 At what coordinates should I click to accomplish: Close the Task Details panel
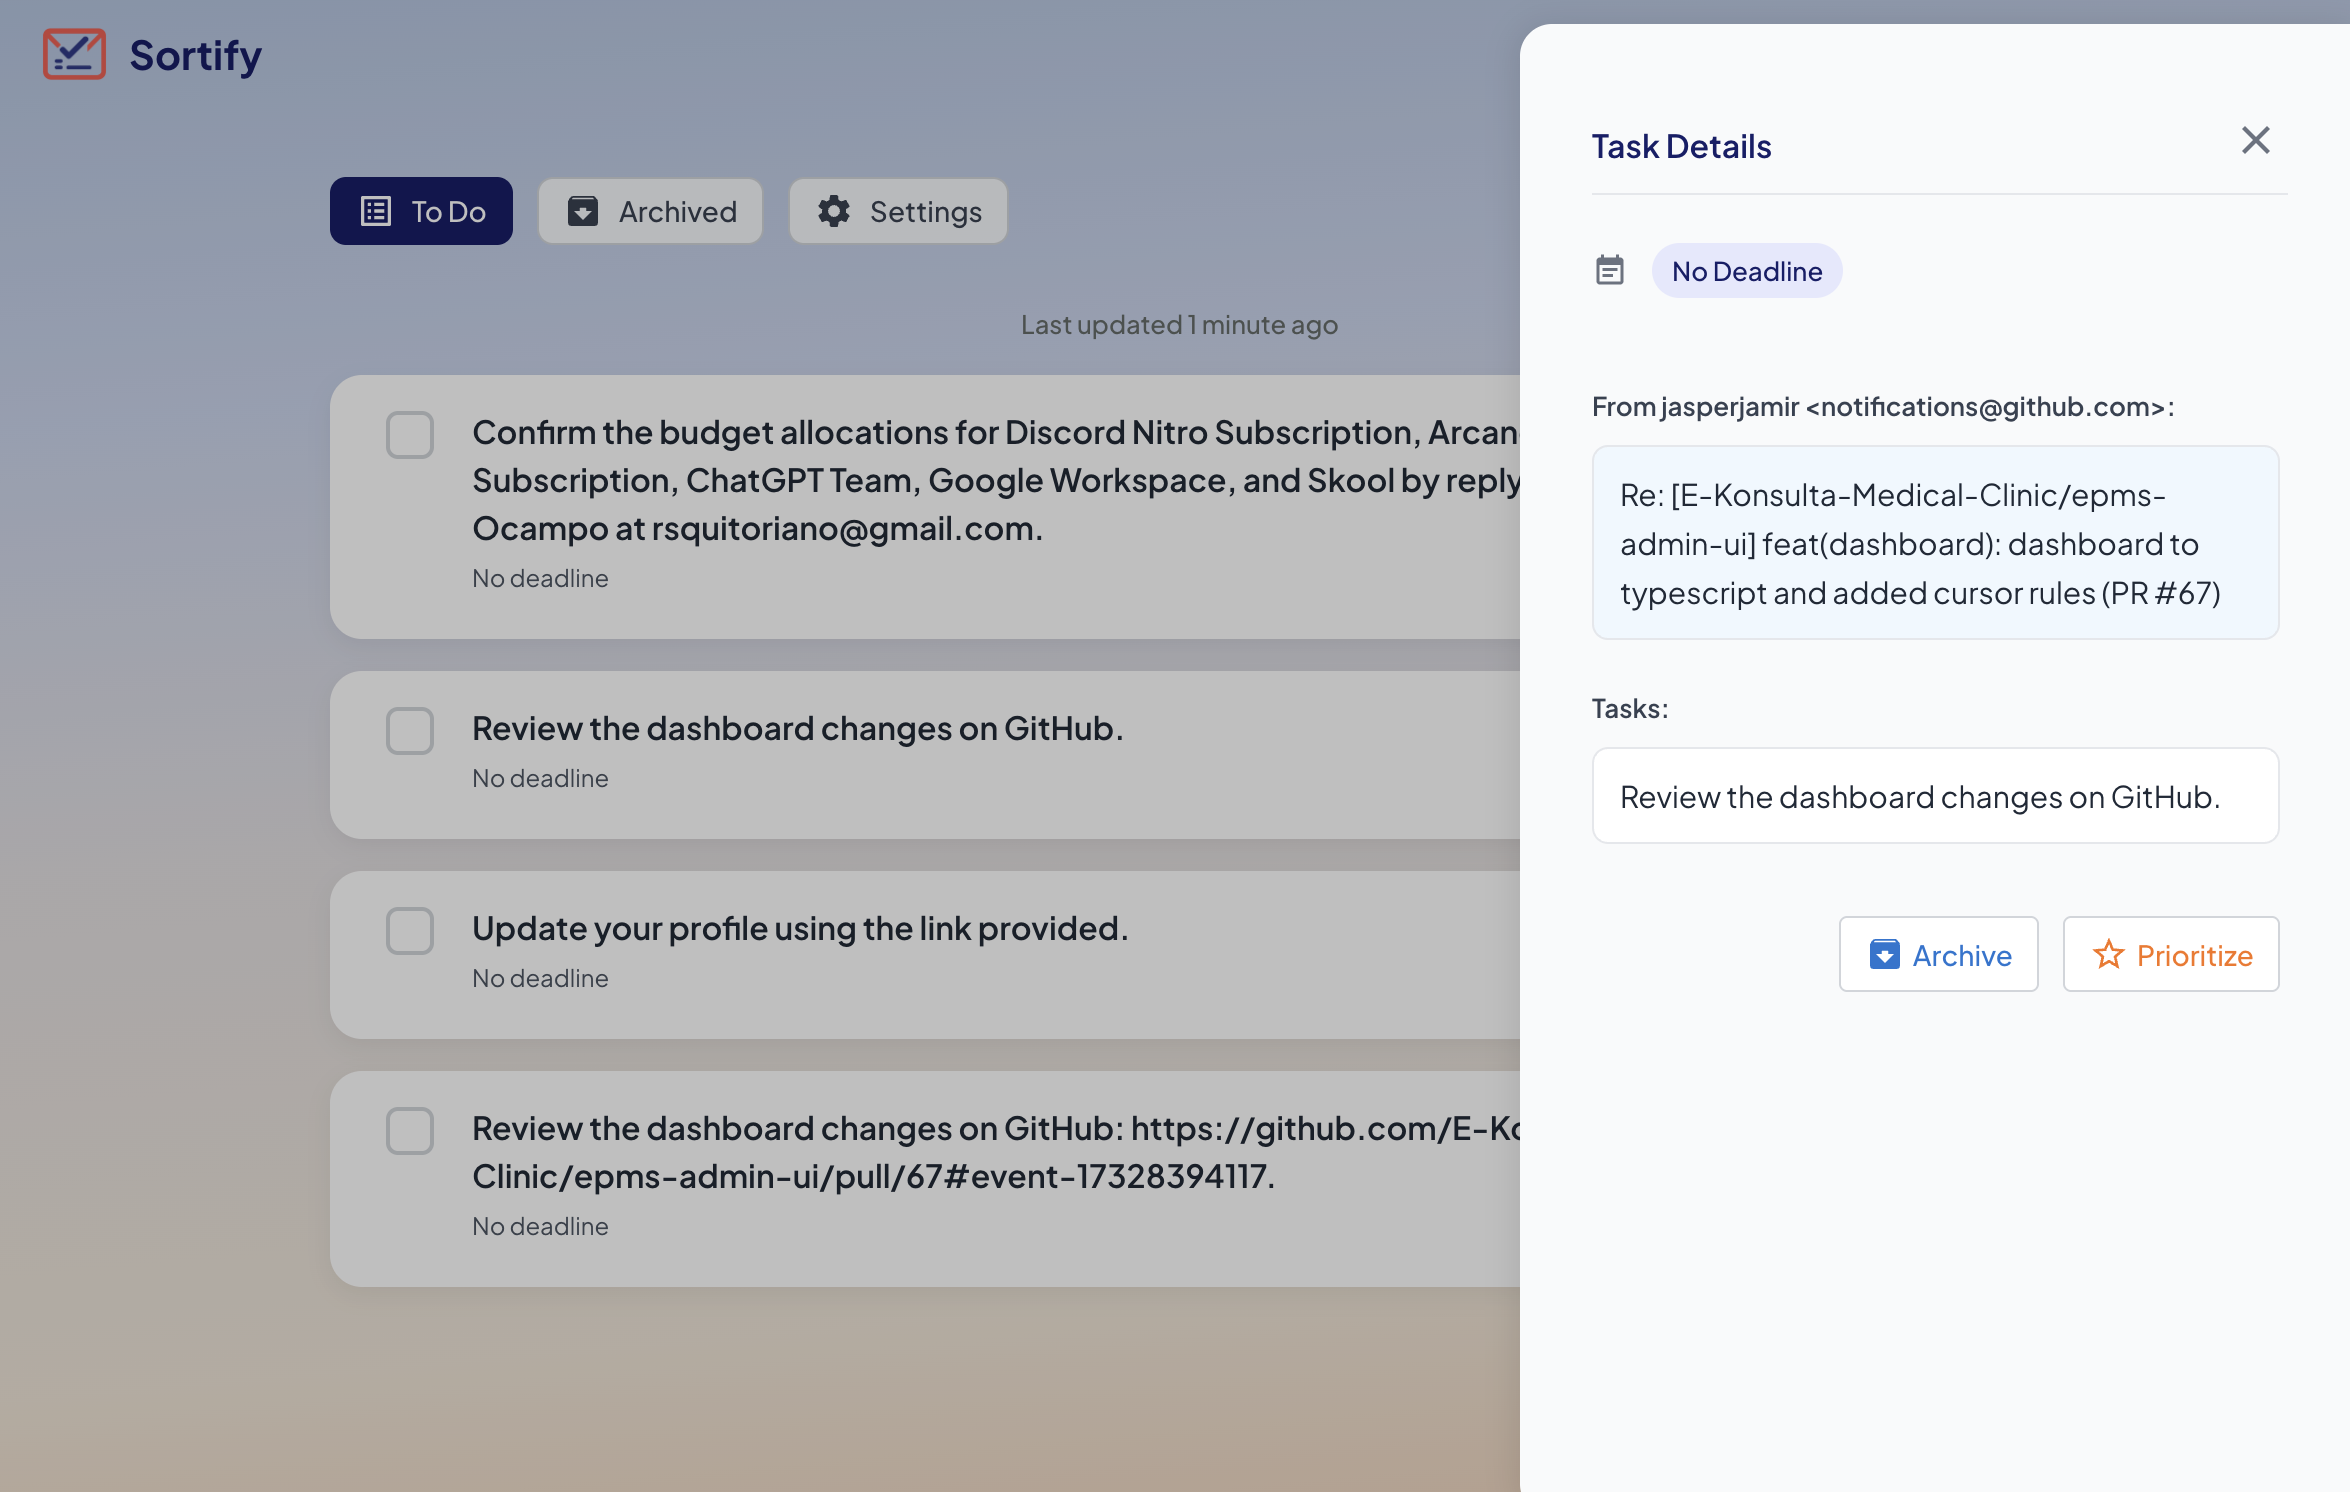(x=2256, y=140)
